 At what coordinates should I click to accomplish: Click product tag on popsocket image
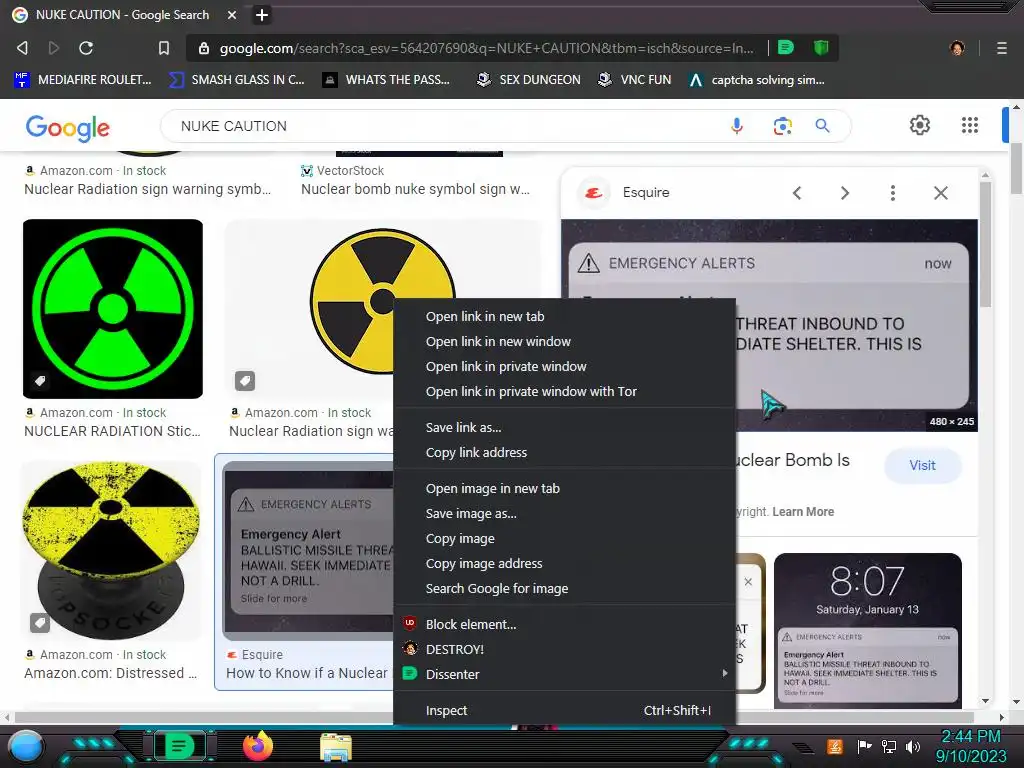pos(40,623)
